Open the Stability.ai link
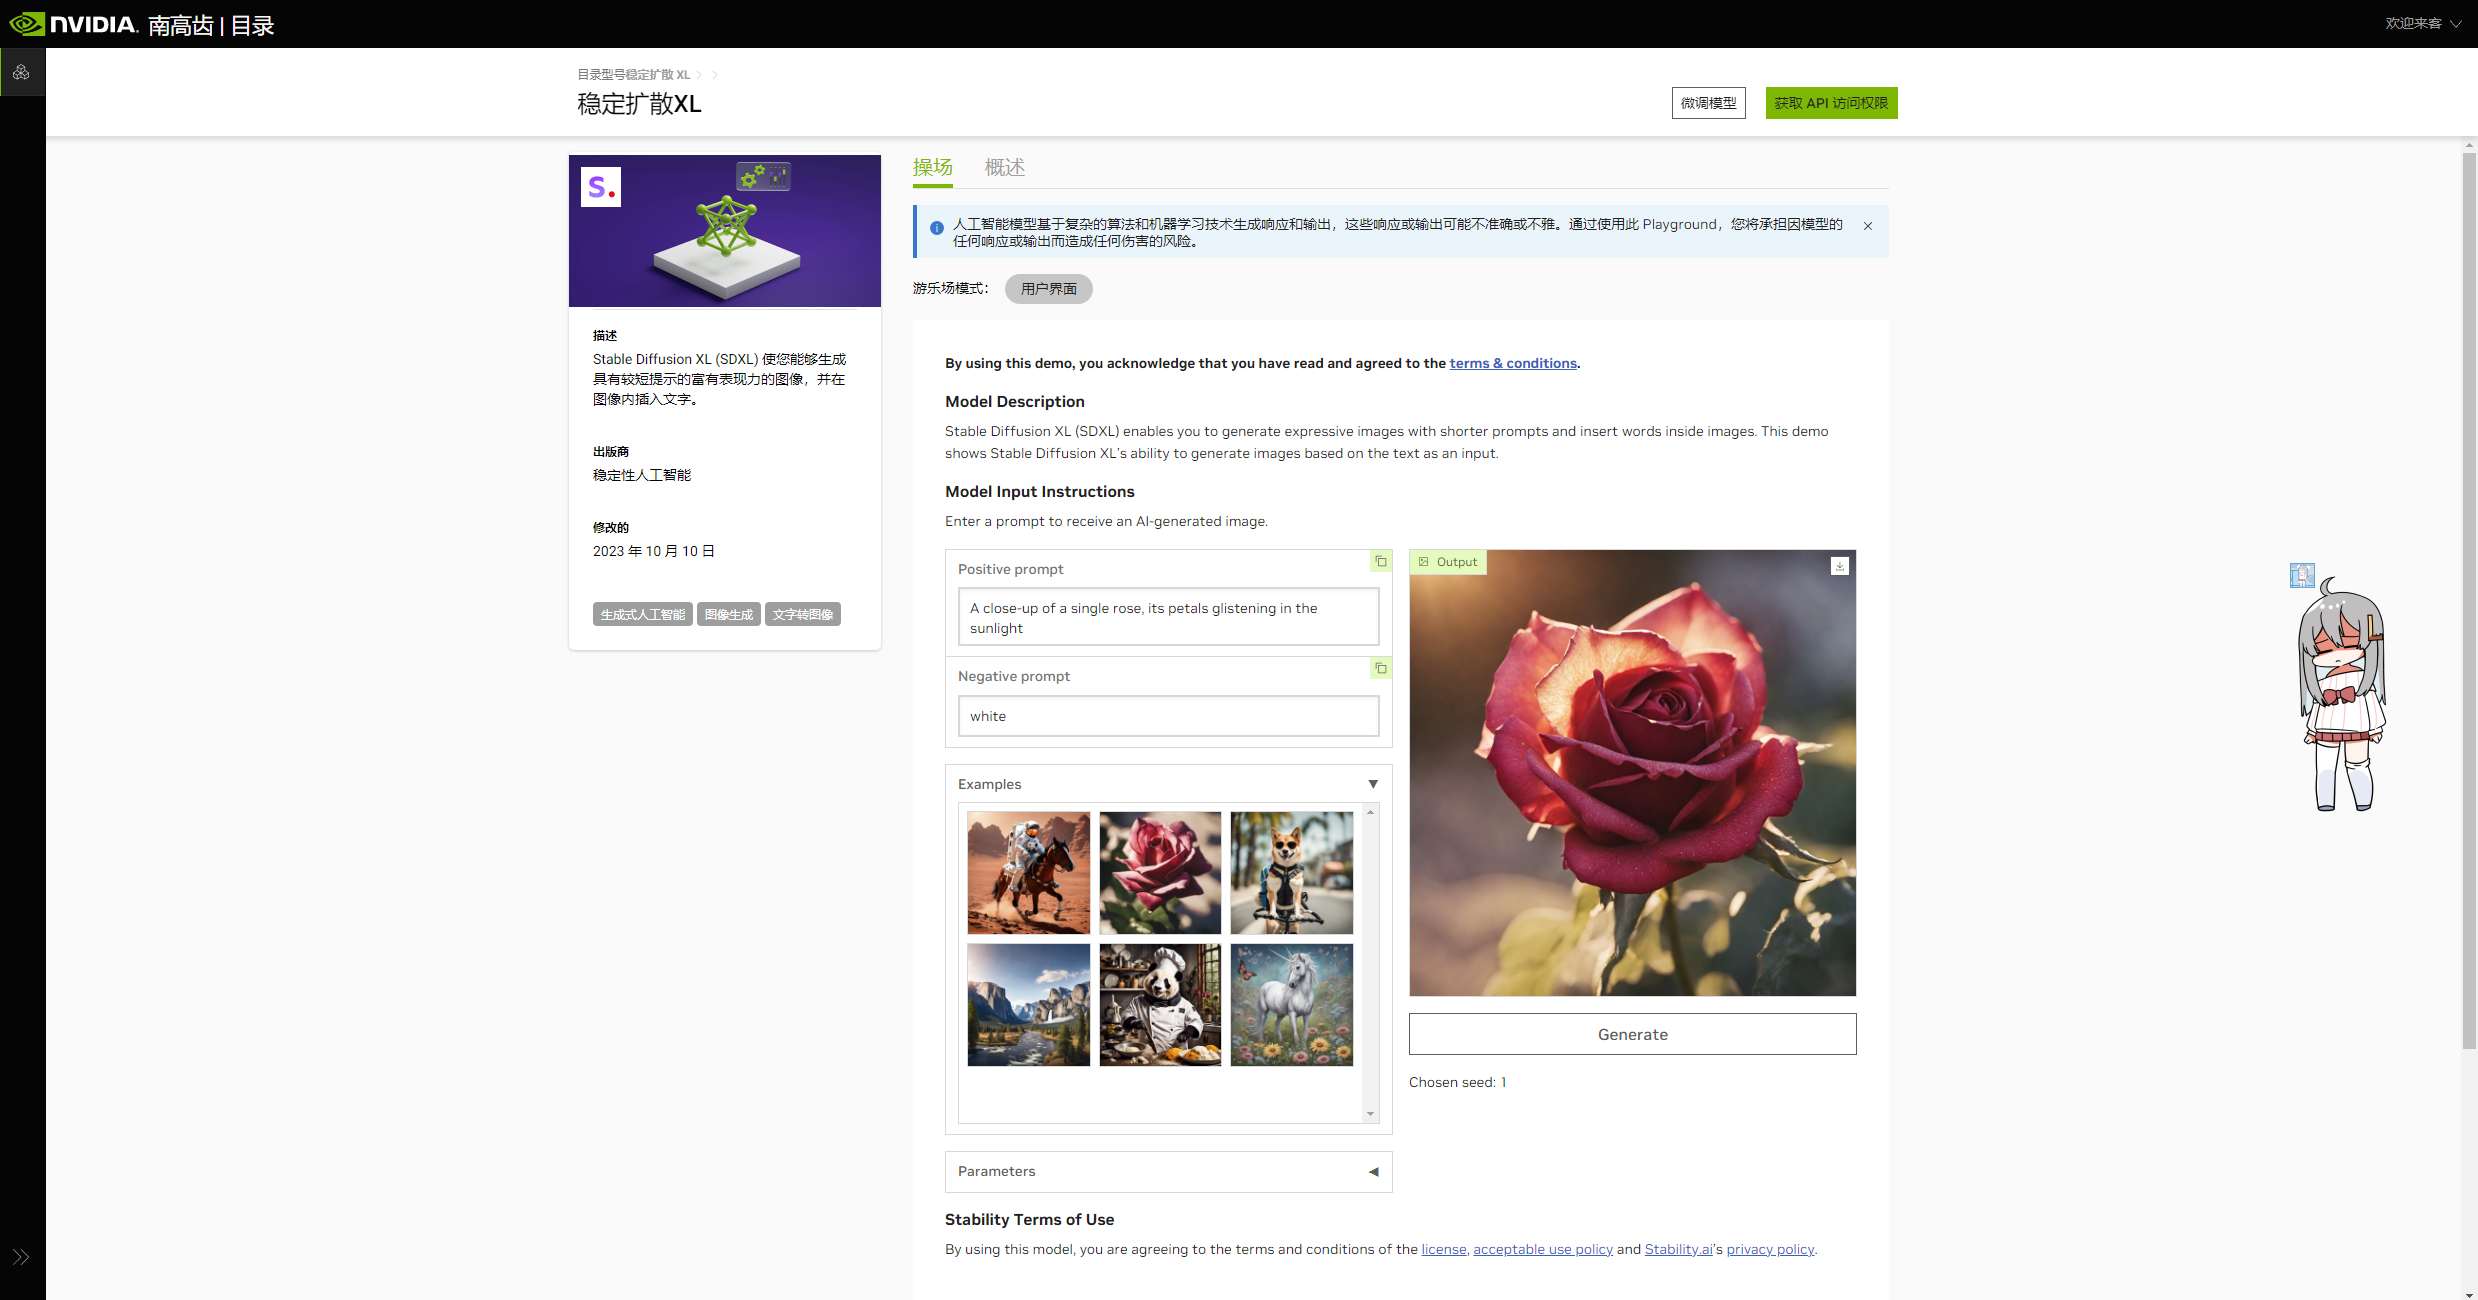 click(1678, 1249)
